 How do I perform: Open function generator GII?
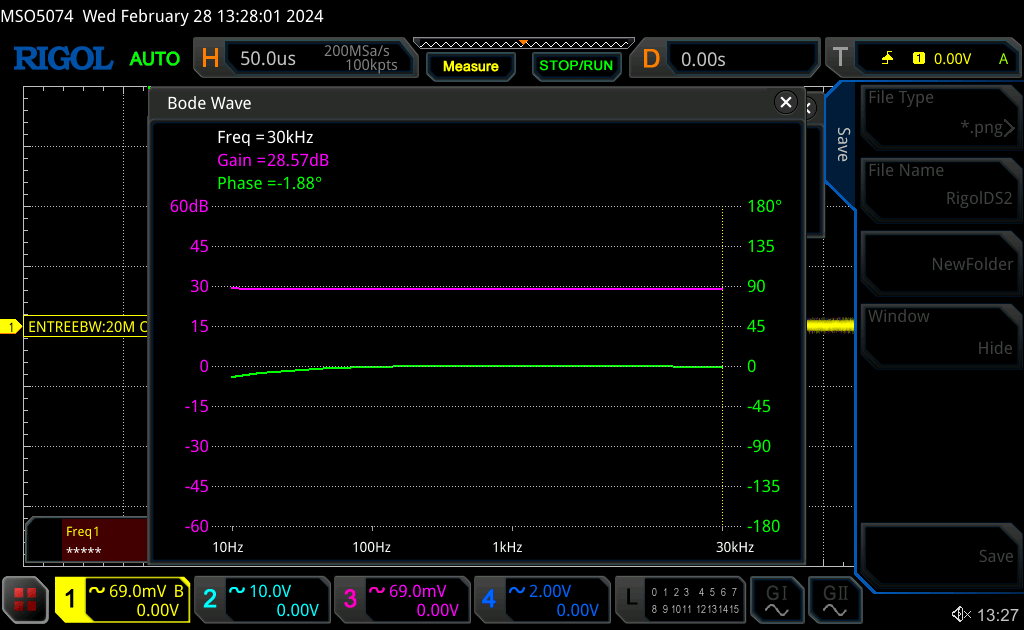point(835,599)
